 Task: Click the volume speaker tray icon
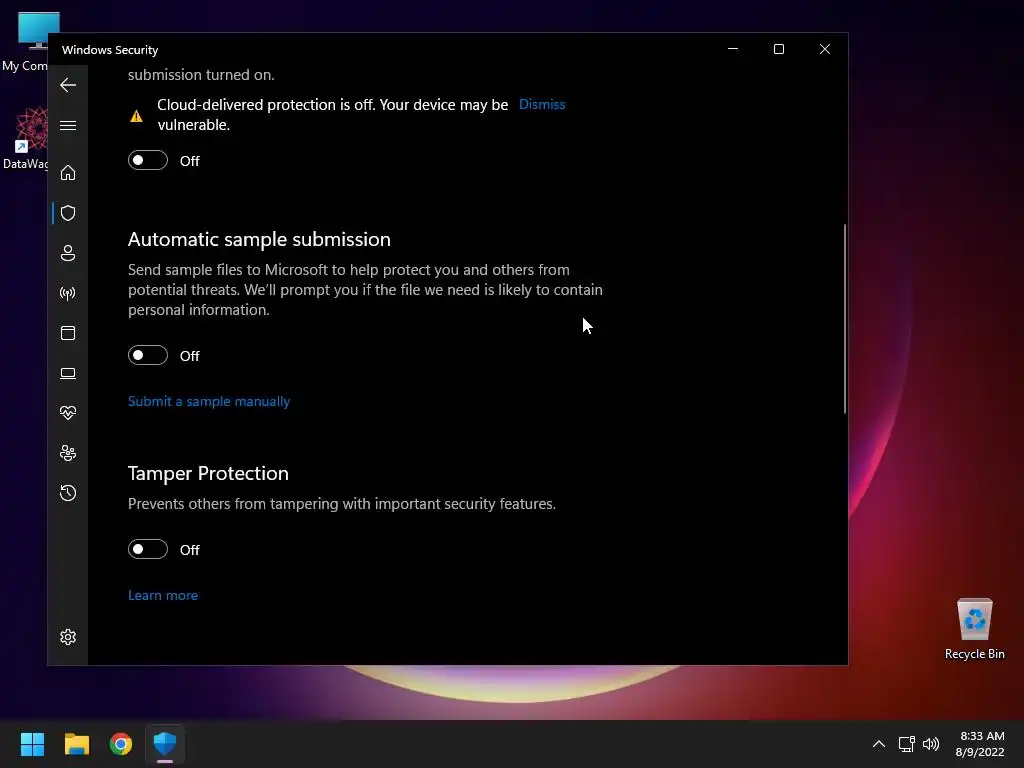pos(931,744)
